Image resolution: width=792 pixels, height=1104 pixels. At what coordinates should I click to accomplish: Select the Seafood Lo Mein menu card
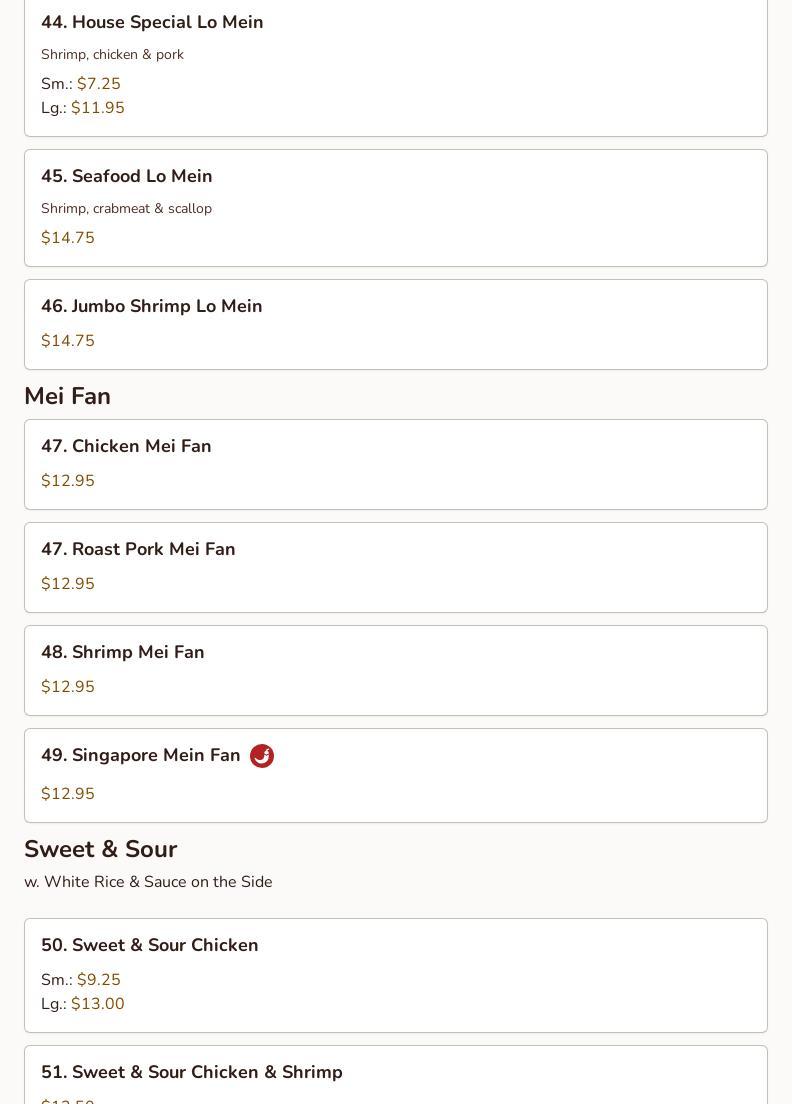tap(396, 208)
